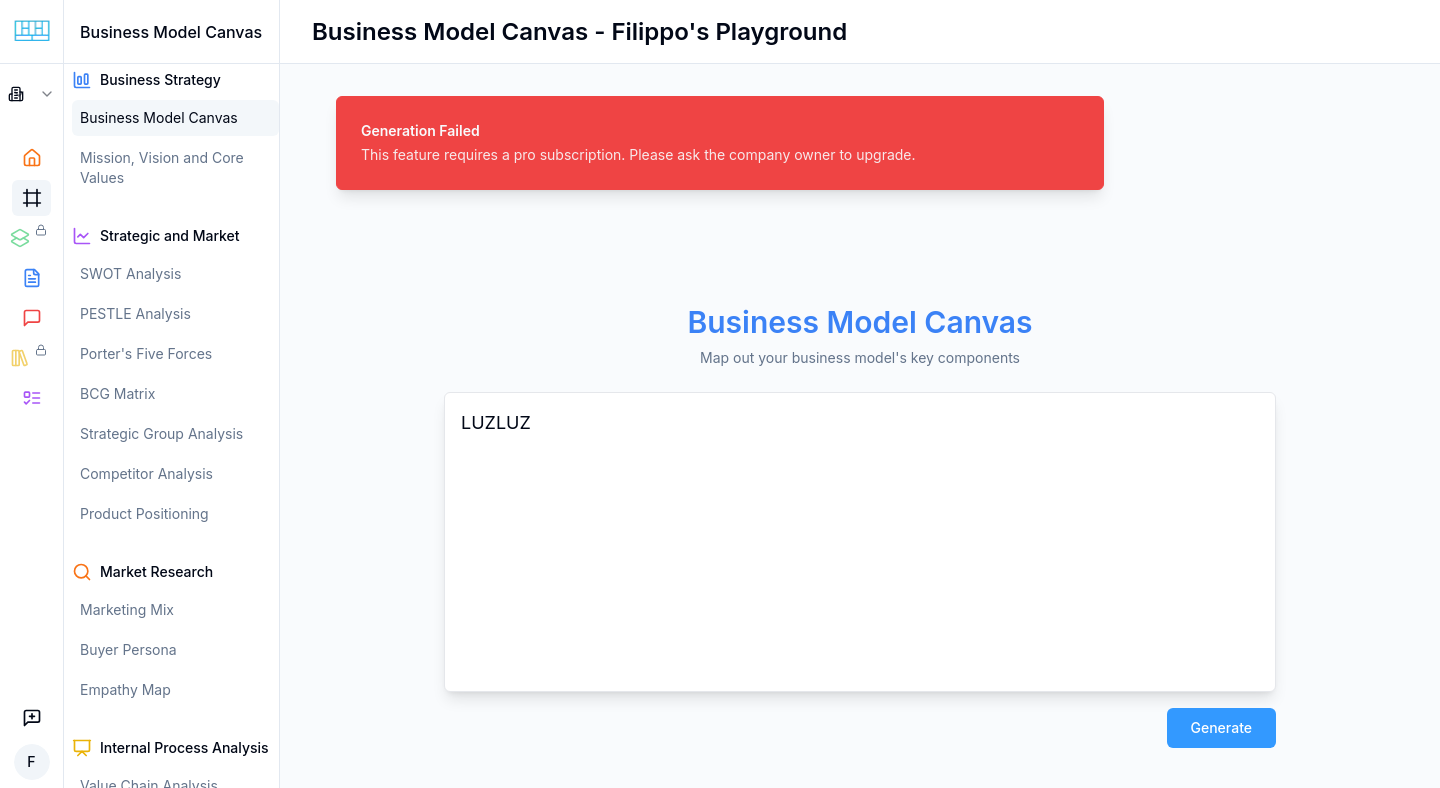
Task: Open the Buyer Persona page
Action: click(x=128, y=650)
